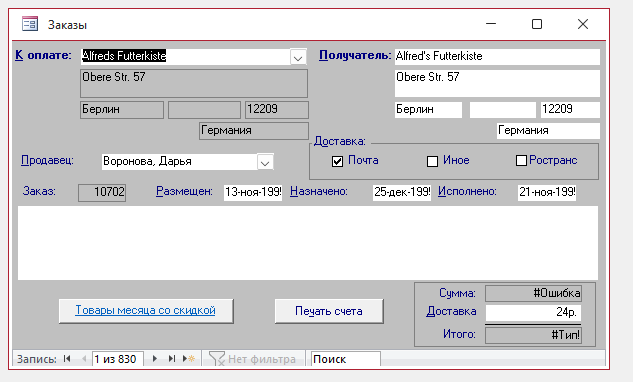Viewport: 633px width, 382px height.
Task: Minimize the Заказы window
Action: coord(491,24)
